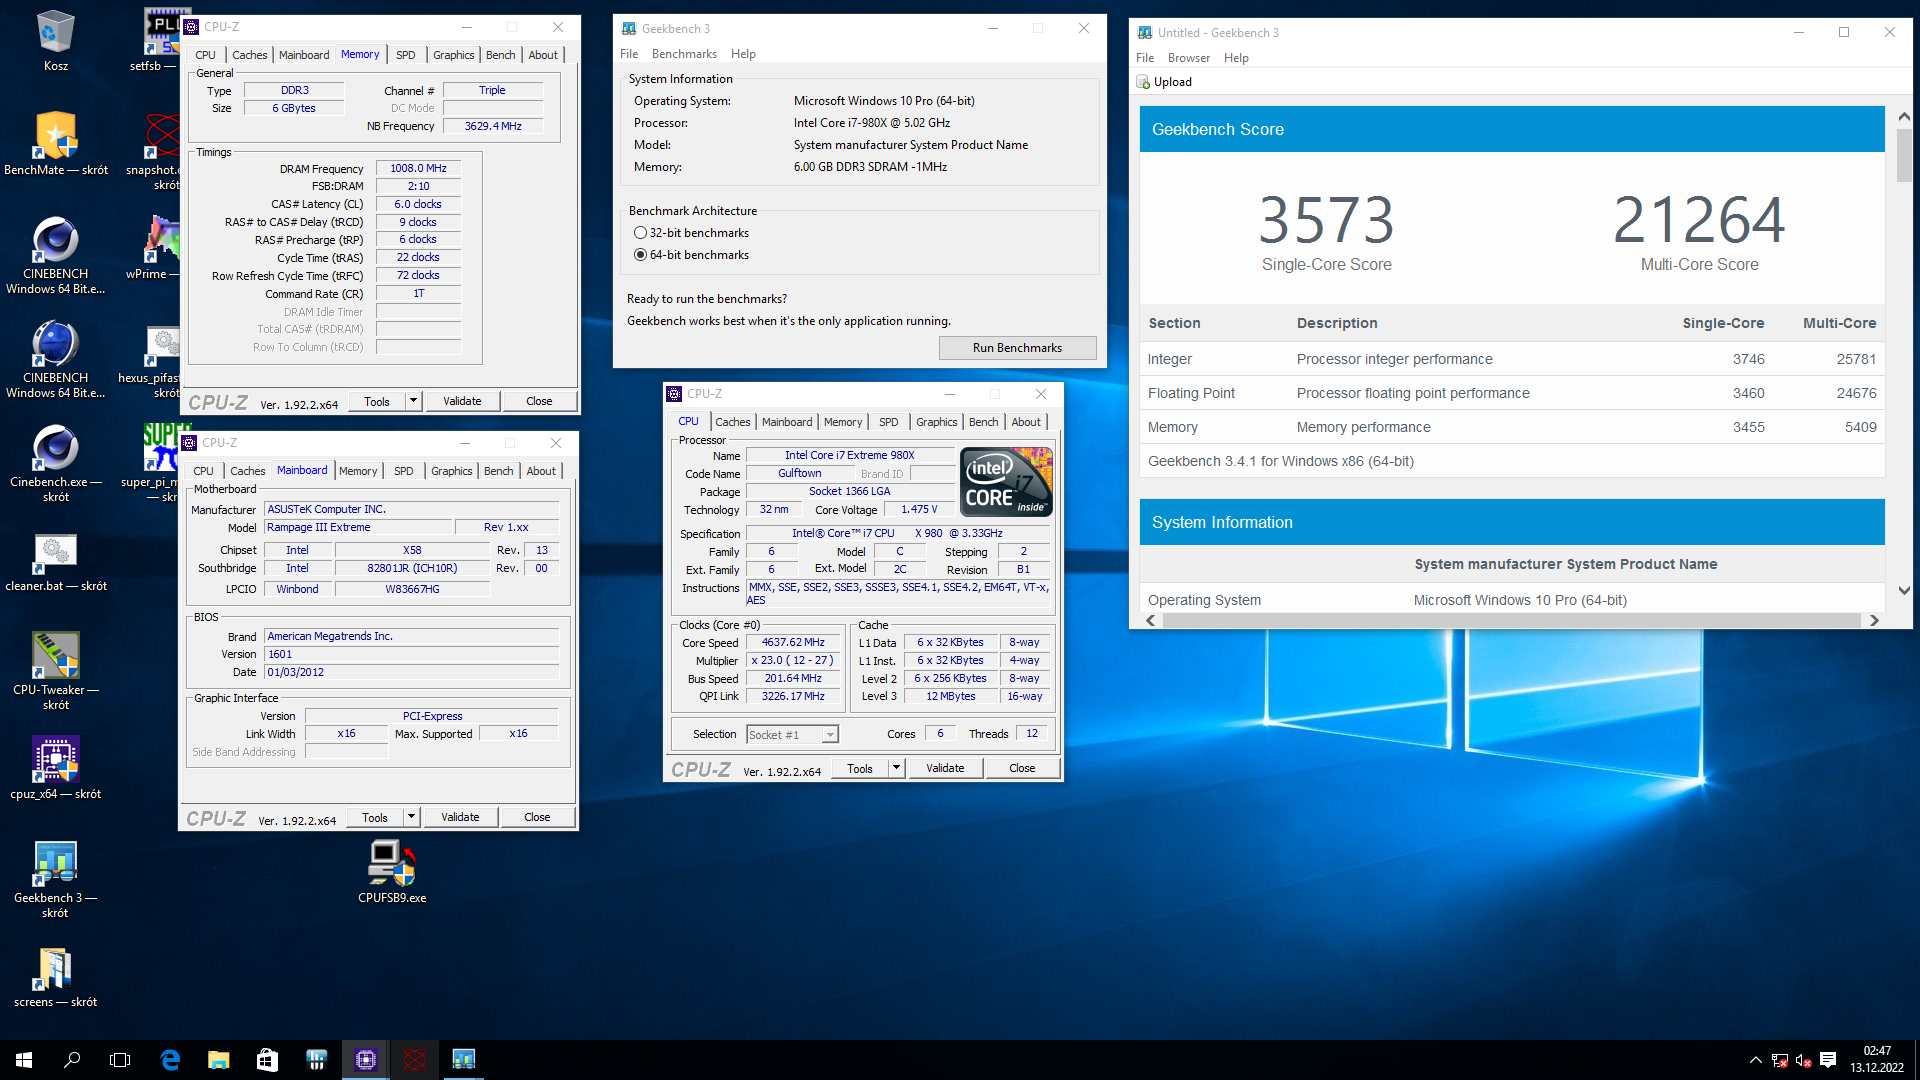The image size is (1920, 1080).
Task: Open the Help menu in Geekbench 3
Action: (743, 54)
